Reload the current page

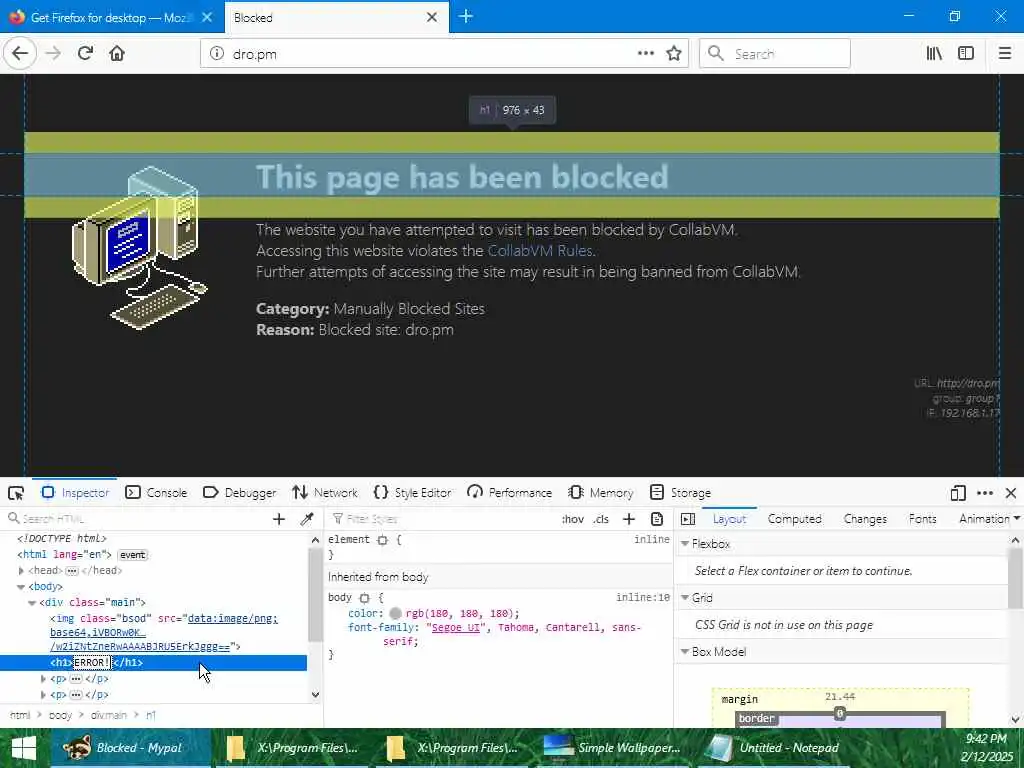tap(86, 54)
